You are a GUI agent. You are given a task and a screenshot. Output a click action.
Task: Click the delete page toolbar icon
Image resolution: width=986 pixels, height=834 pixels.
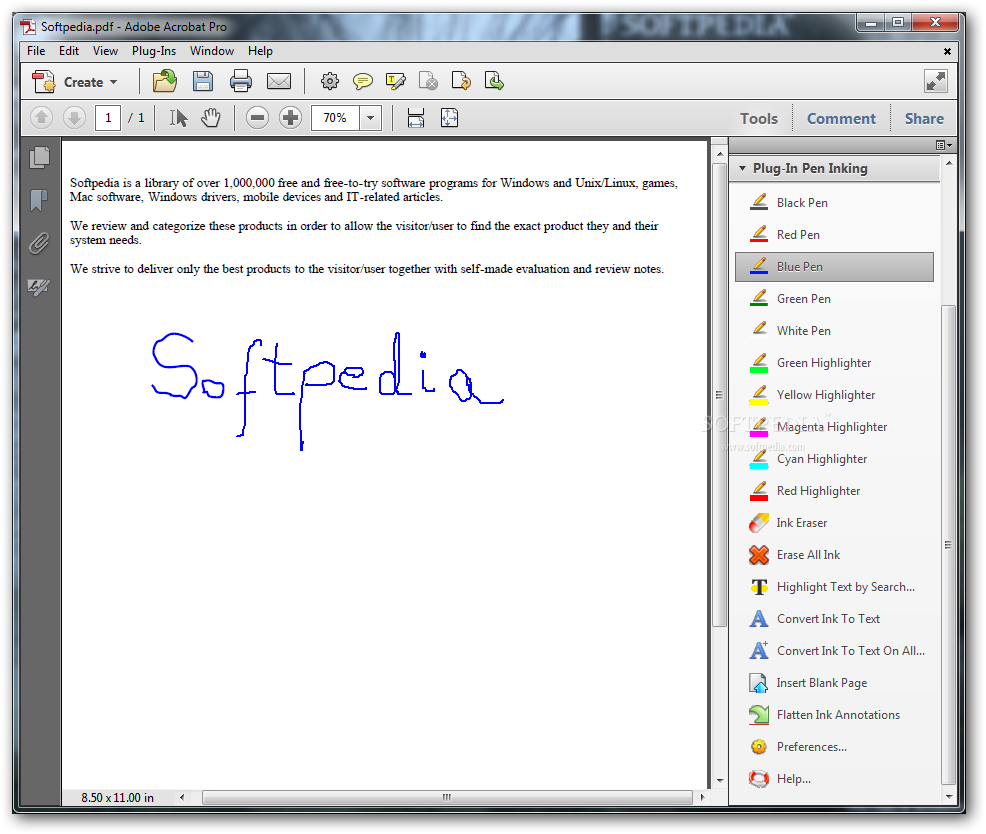tap(428, 81)
